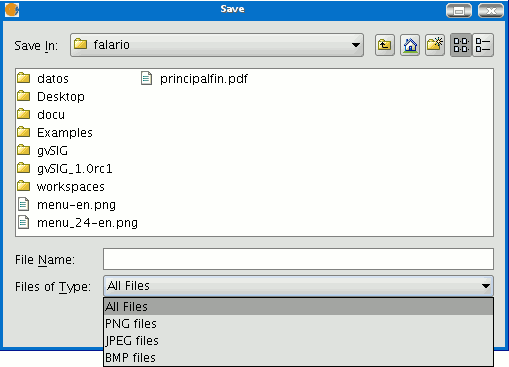509x367 pixels.
Task: Click the File Name input field
Action: [x=298, y=259]
